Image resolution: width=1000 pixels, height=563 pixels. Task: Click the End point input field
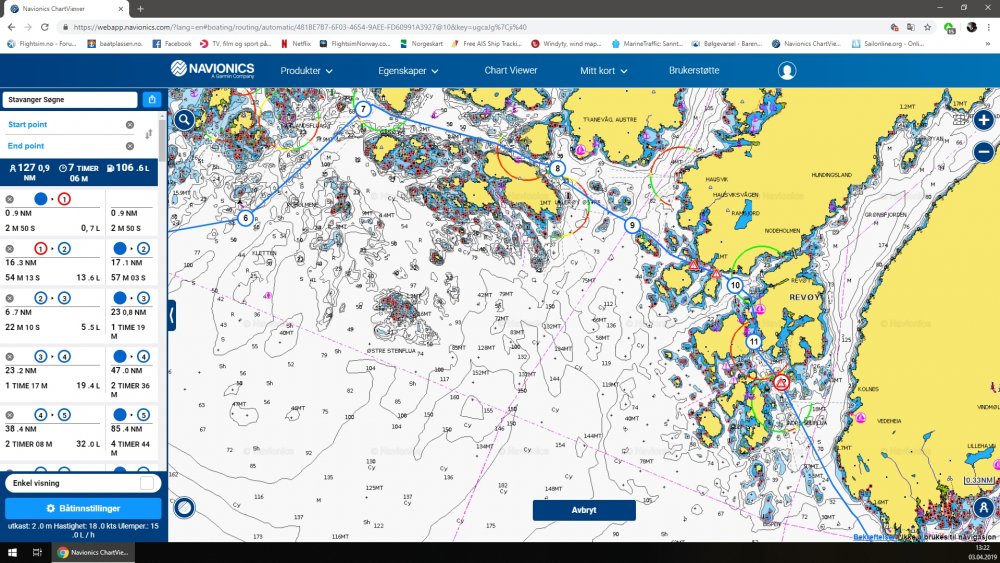coord(63,146)
